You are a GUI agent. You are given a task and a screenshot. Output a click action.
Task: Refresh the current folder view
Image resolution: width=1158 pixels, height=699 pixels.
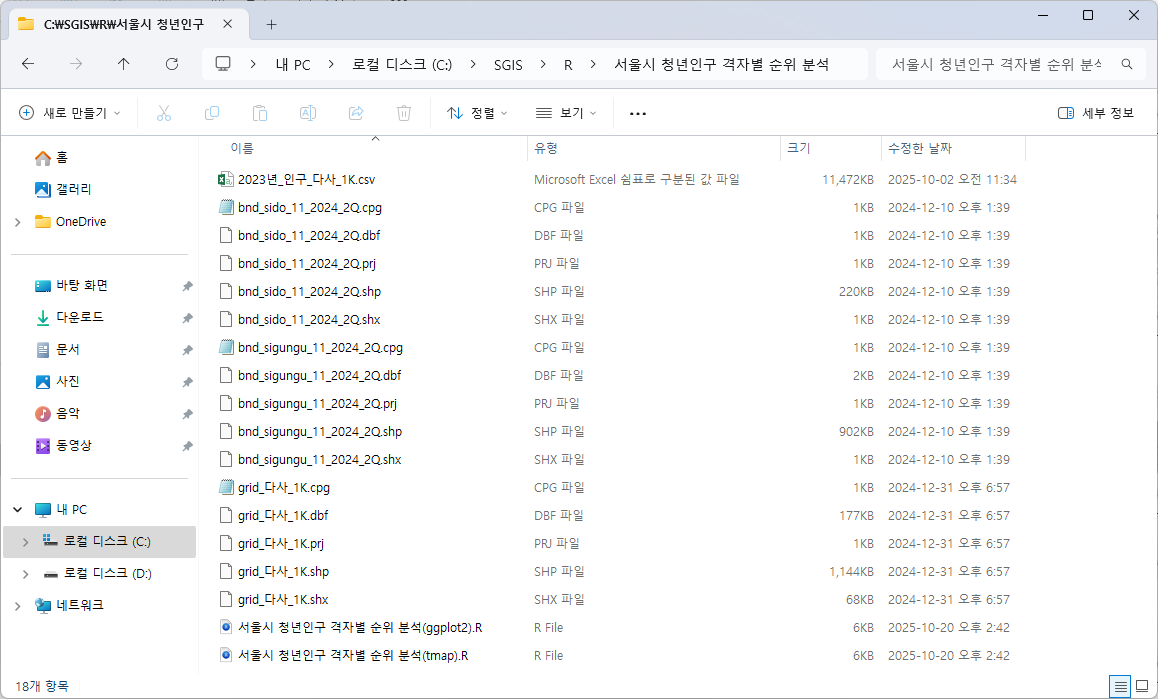coord(172,64)
